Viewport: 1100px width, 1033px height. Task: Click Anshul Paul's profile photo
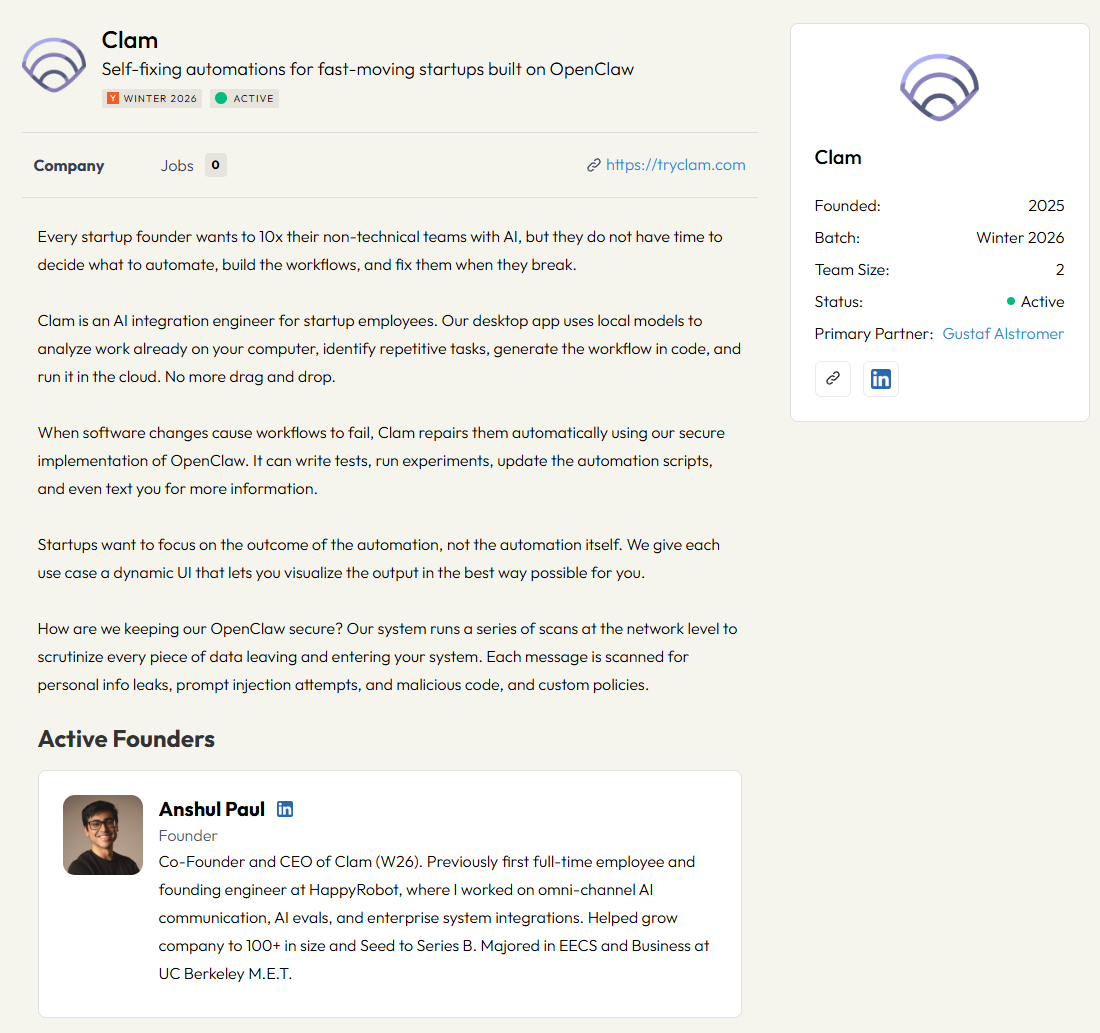tap(103, 835)
